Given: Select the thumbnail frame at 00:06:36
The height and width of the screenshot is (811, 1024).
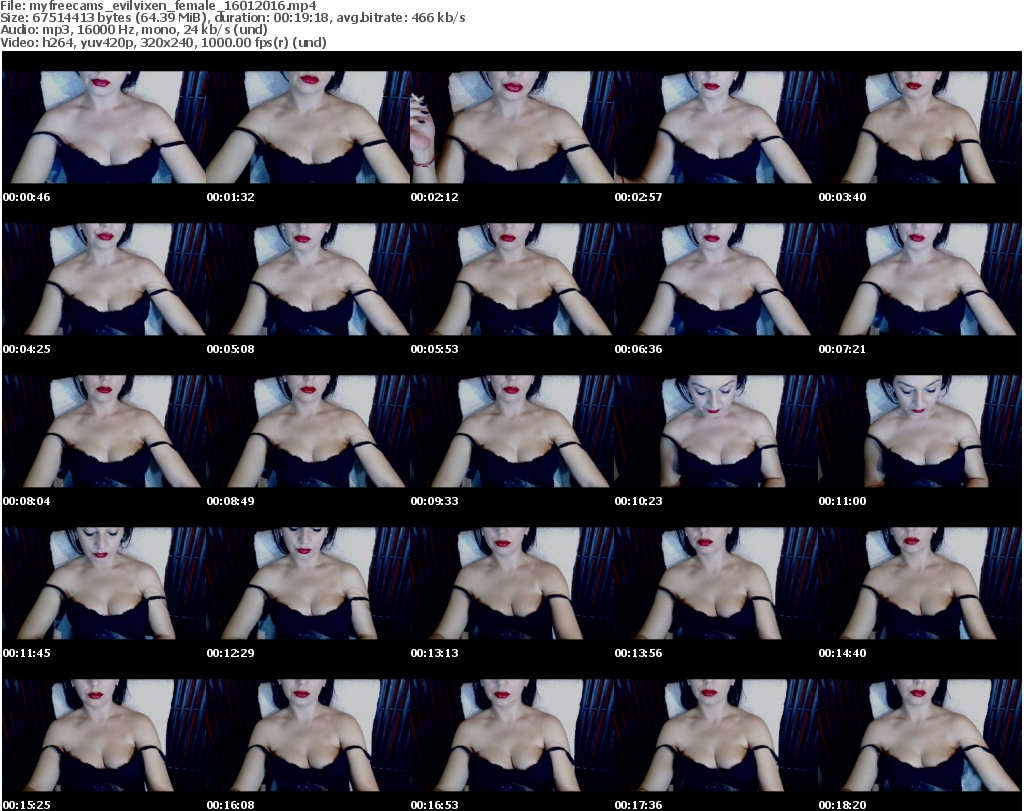Looking at the screenshot, I should 716,279.
